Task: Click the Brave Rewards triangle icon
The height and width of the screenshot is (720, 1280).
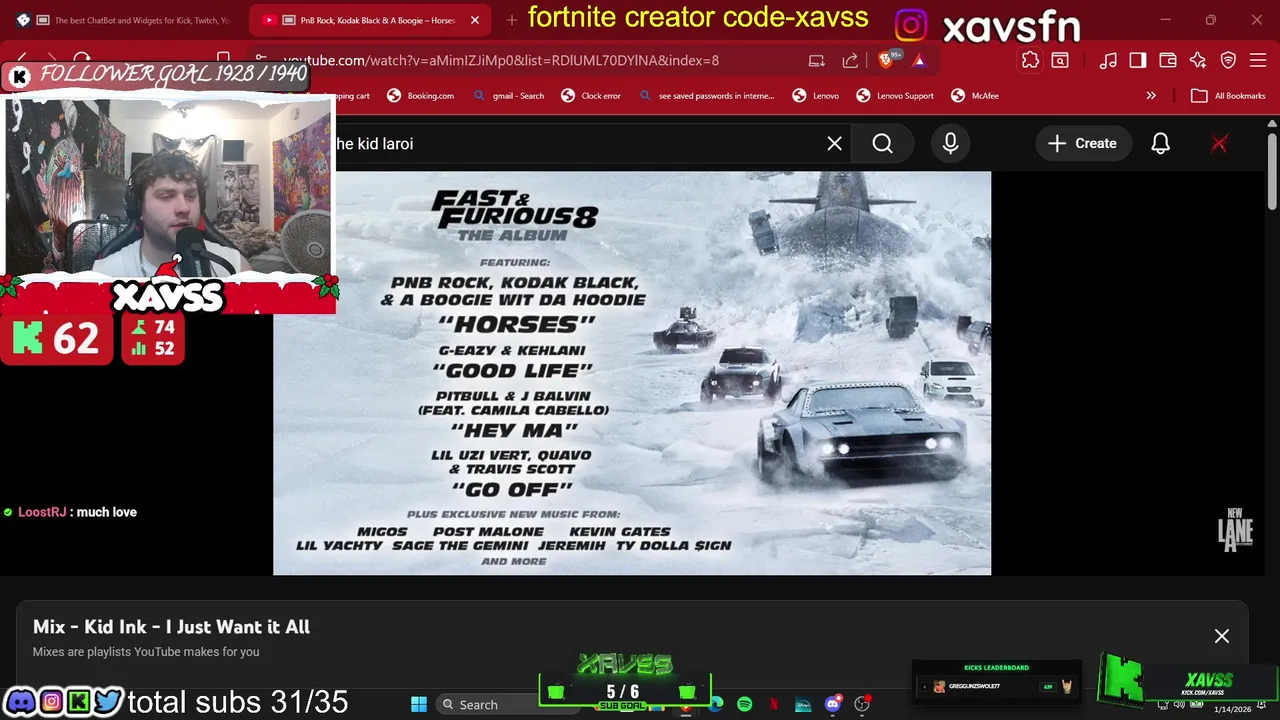Action: click(x=919, y=60)
